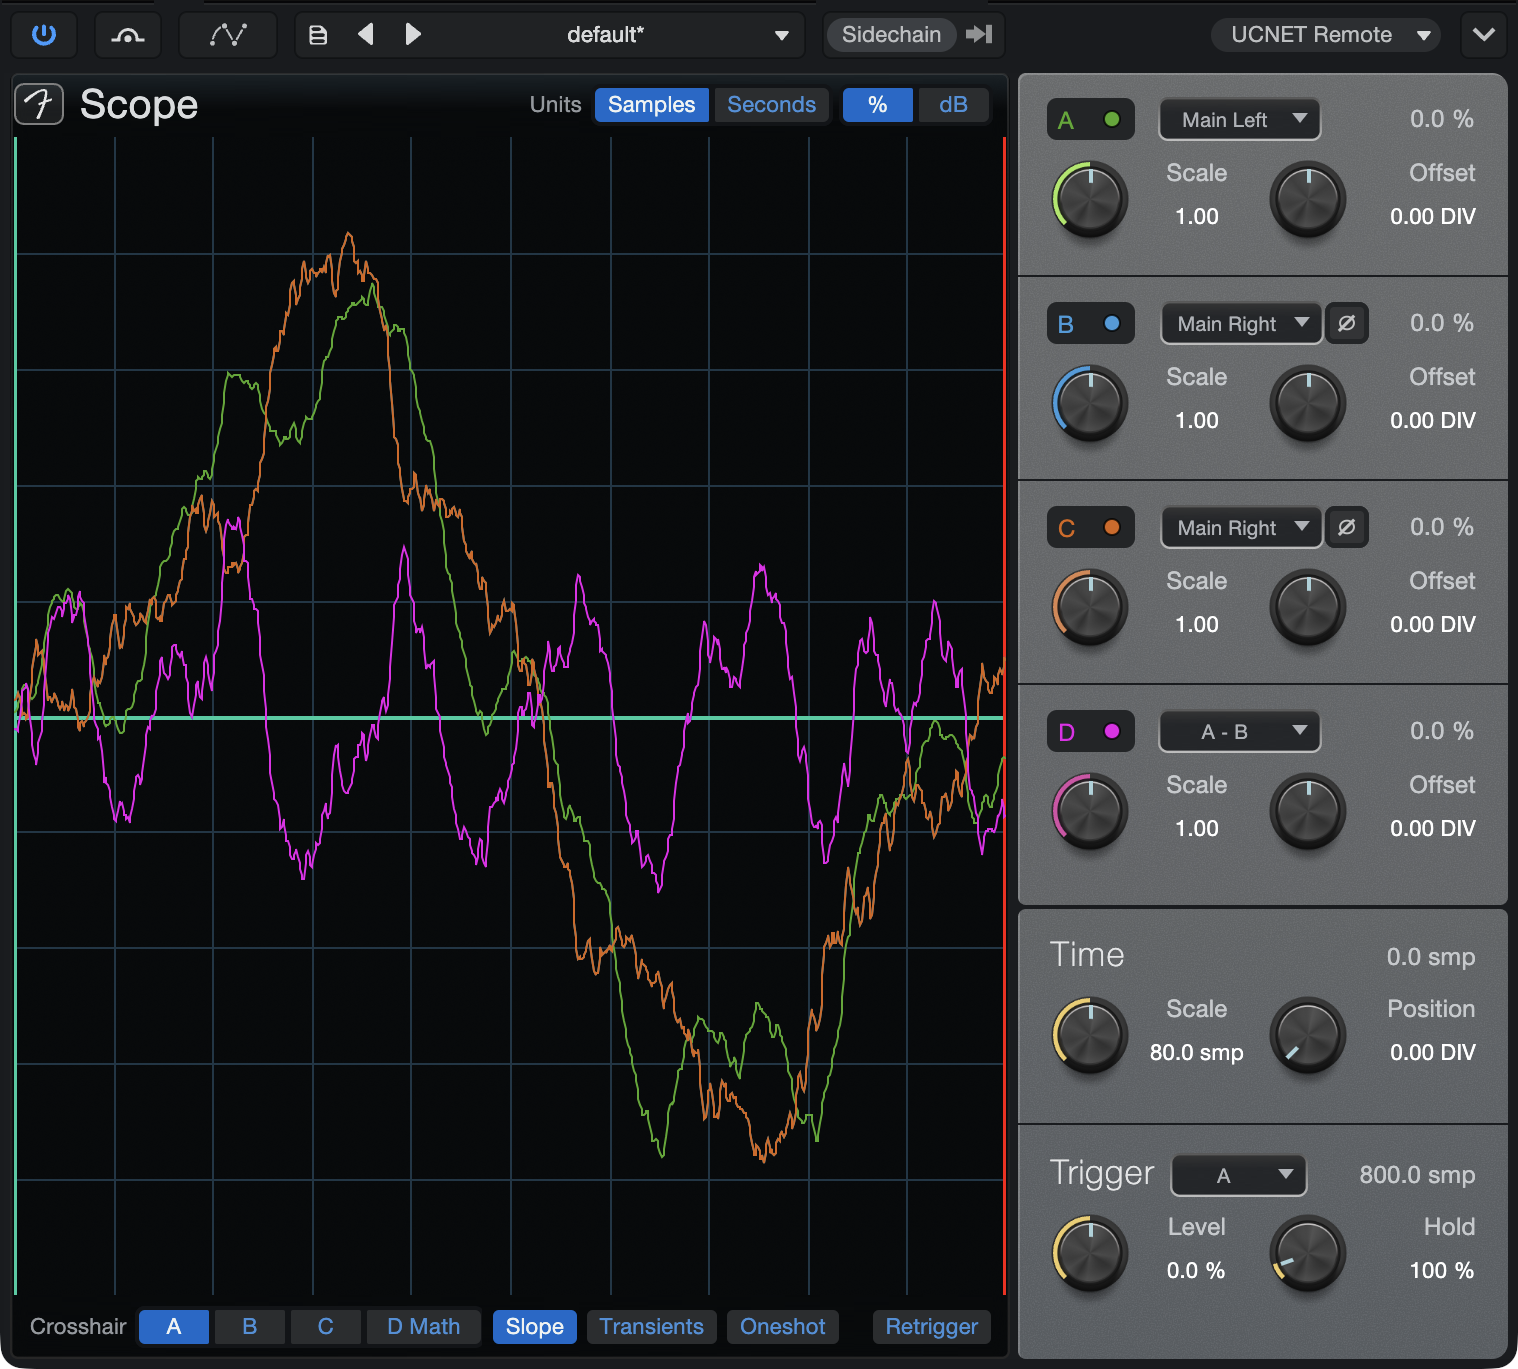The image size is (1518, 1369).
Task: Open channel C Main Right source dropdown
Action: [1241, 528]
